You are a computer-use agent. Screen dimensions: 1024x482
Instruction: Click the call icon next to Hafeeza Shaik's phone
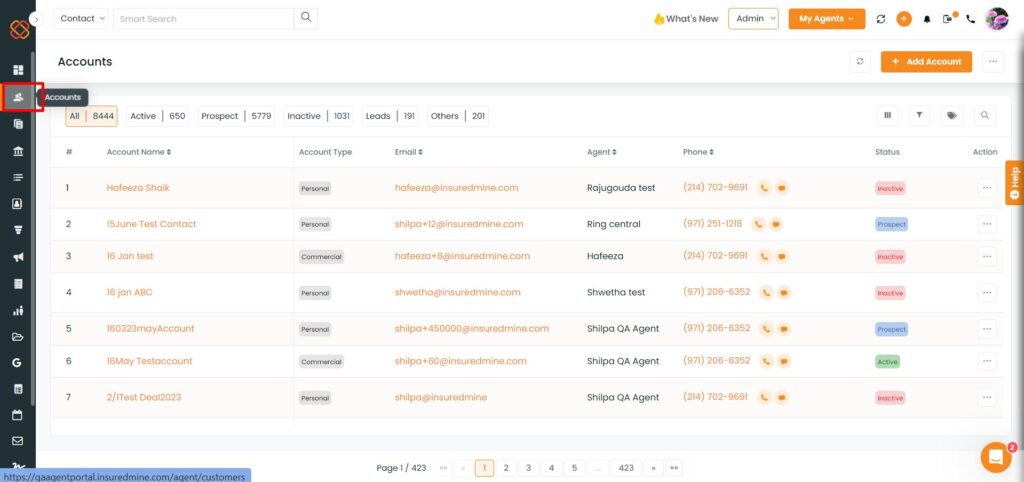click(x=764, y=188)
